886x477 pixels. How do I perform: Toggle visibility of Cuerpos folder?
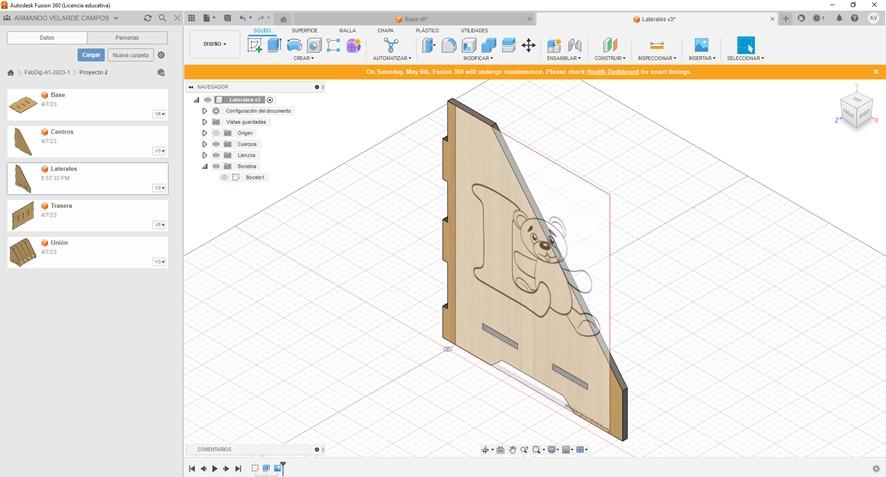point(216,144)
